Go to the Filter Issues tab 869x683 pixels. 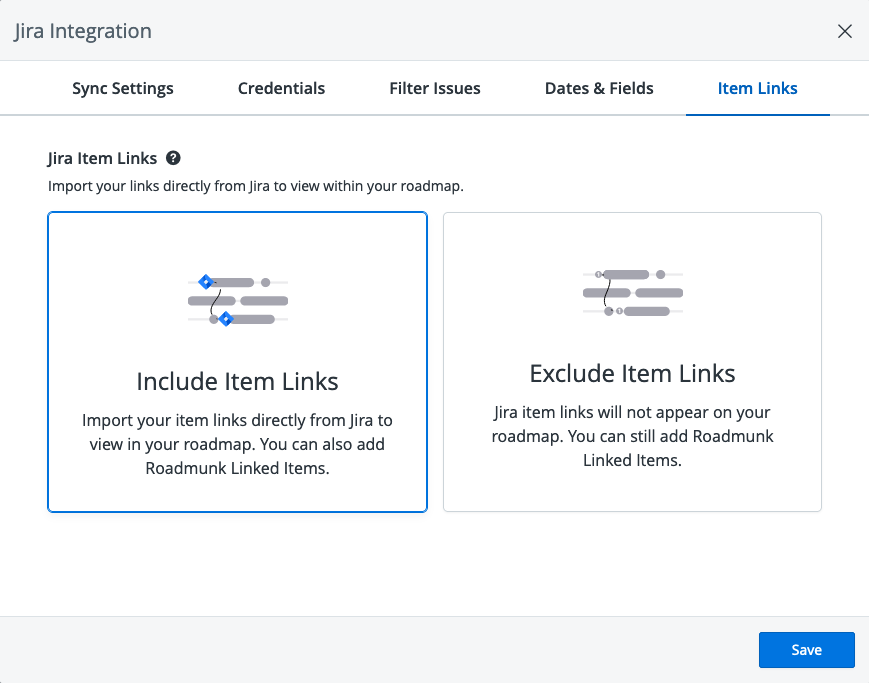point(435,88)
